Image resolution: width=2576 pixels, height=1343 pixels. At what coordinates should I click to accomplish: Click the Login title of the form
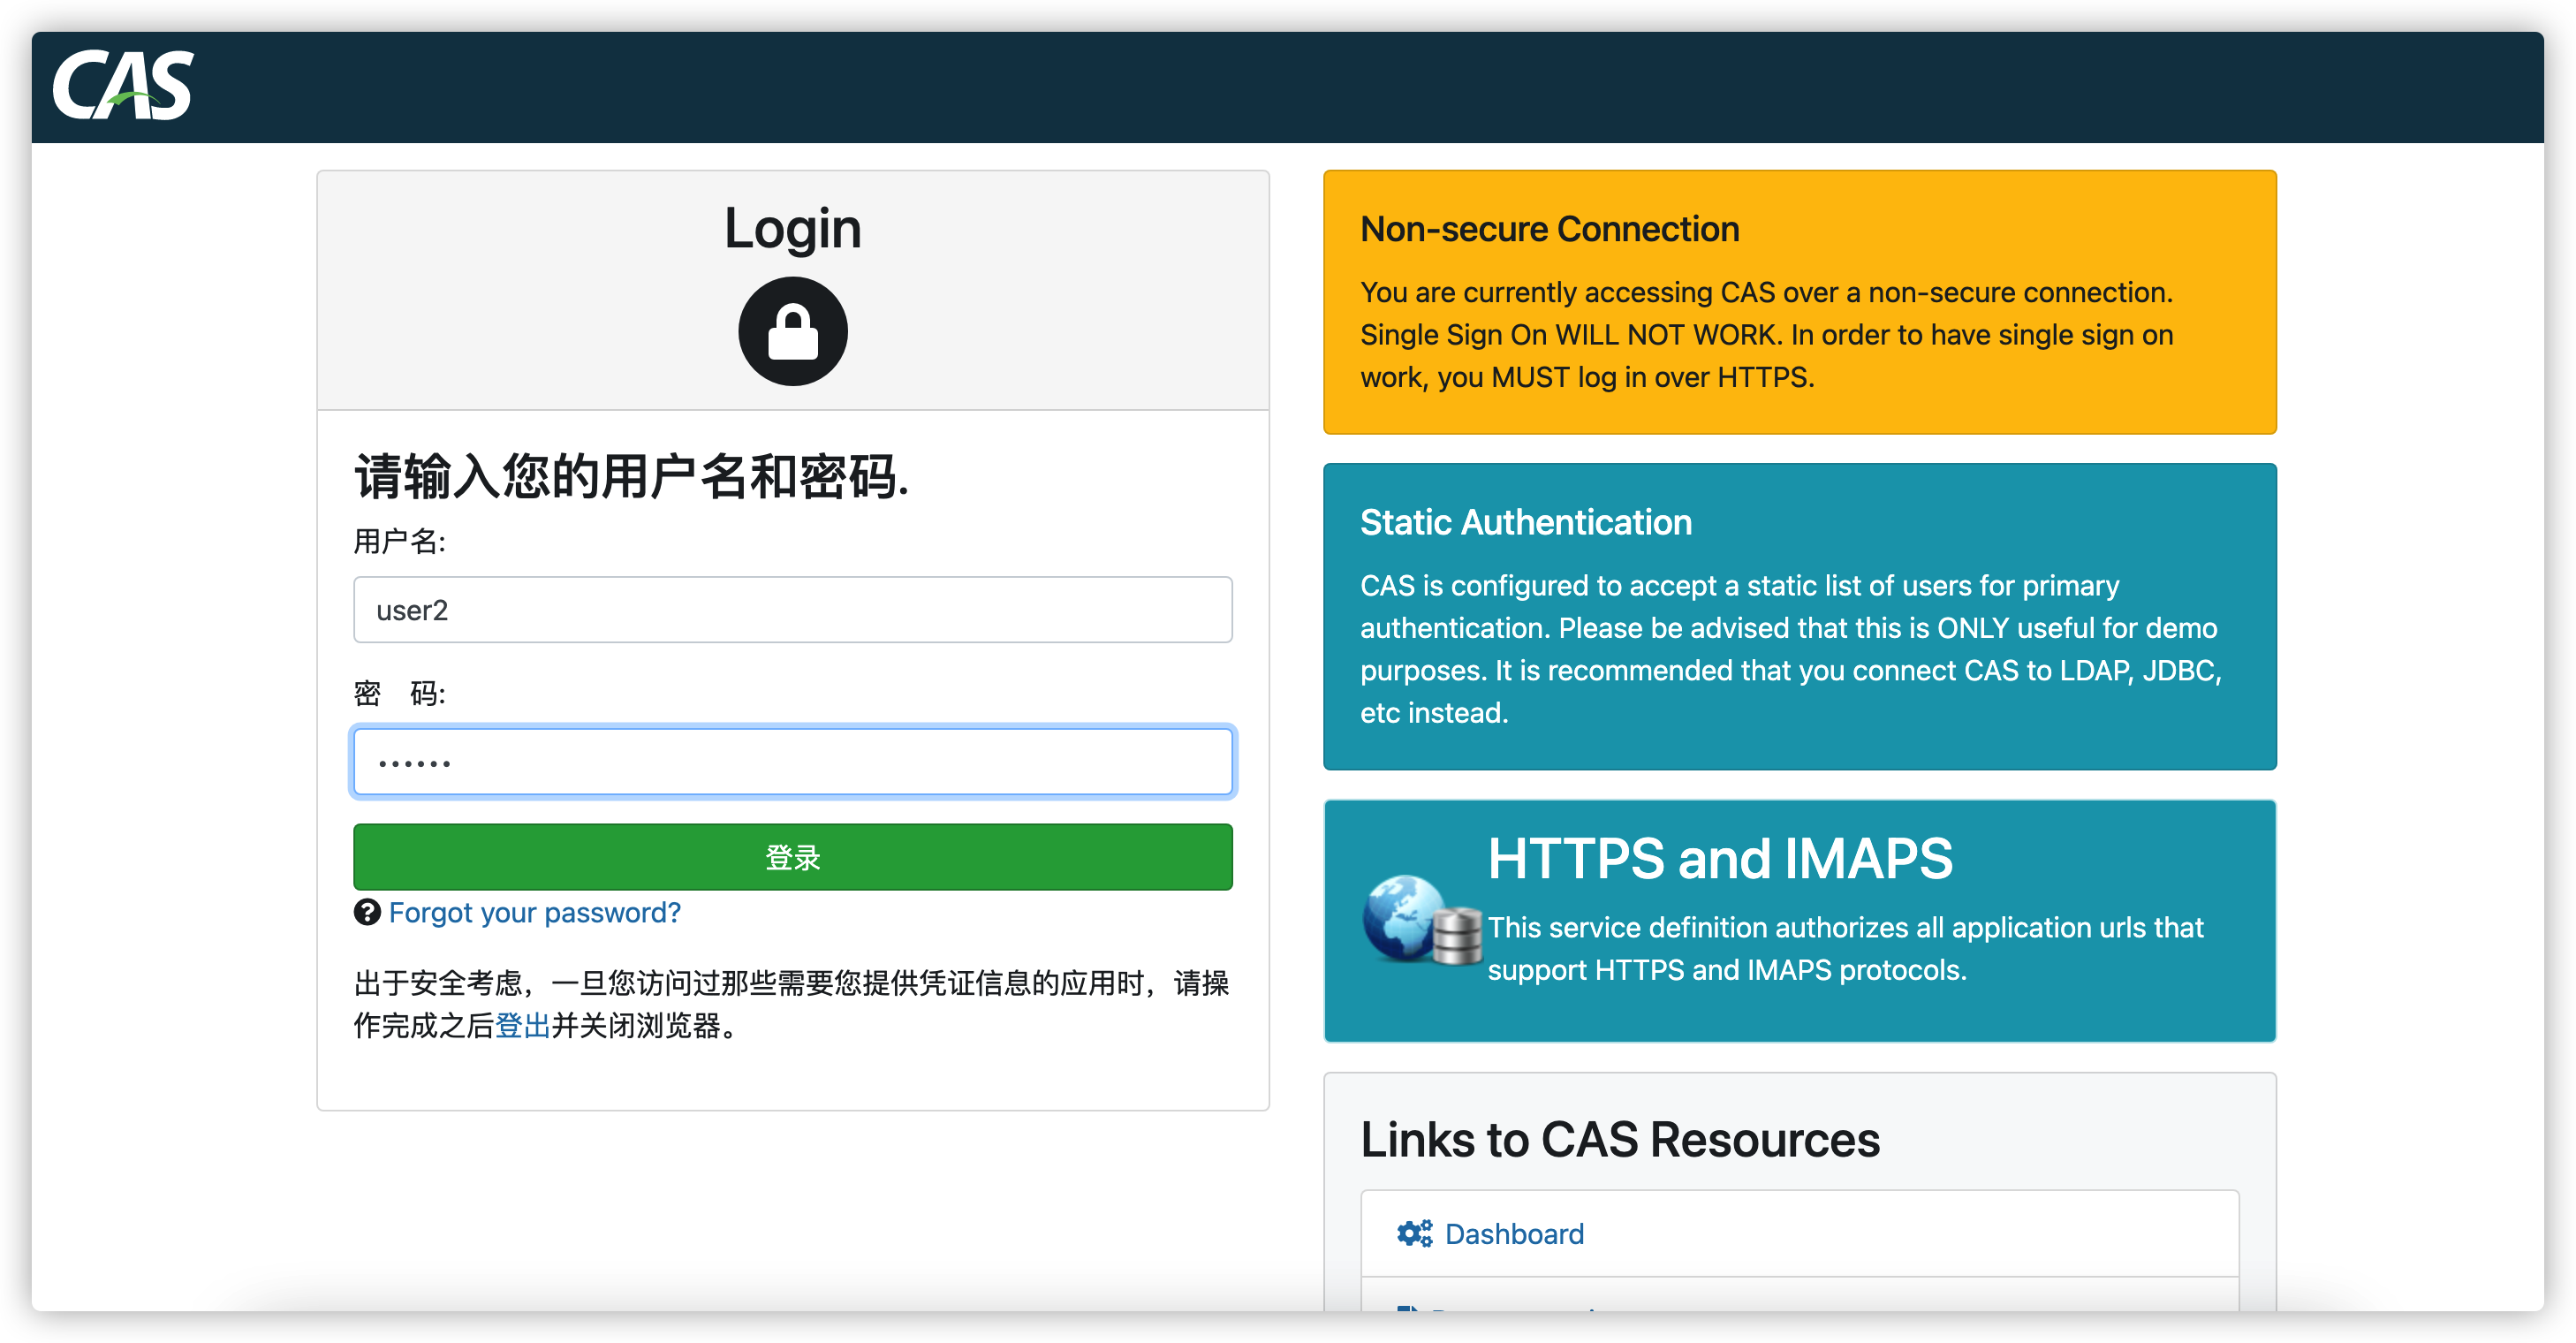tap(792, 228)
